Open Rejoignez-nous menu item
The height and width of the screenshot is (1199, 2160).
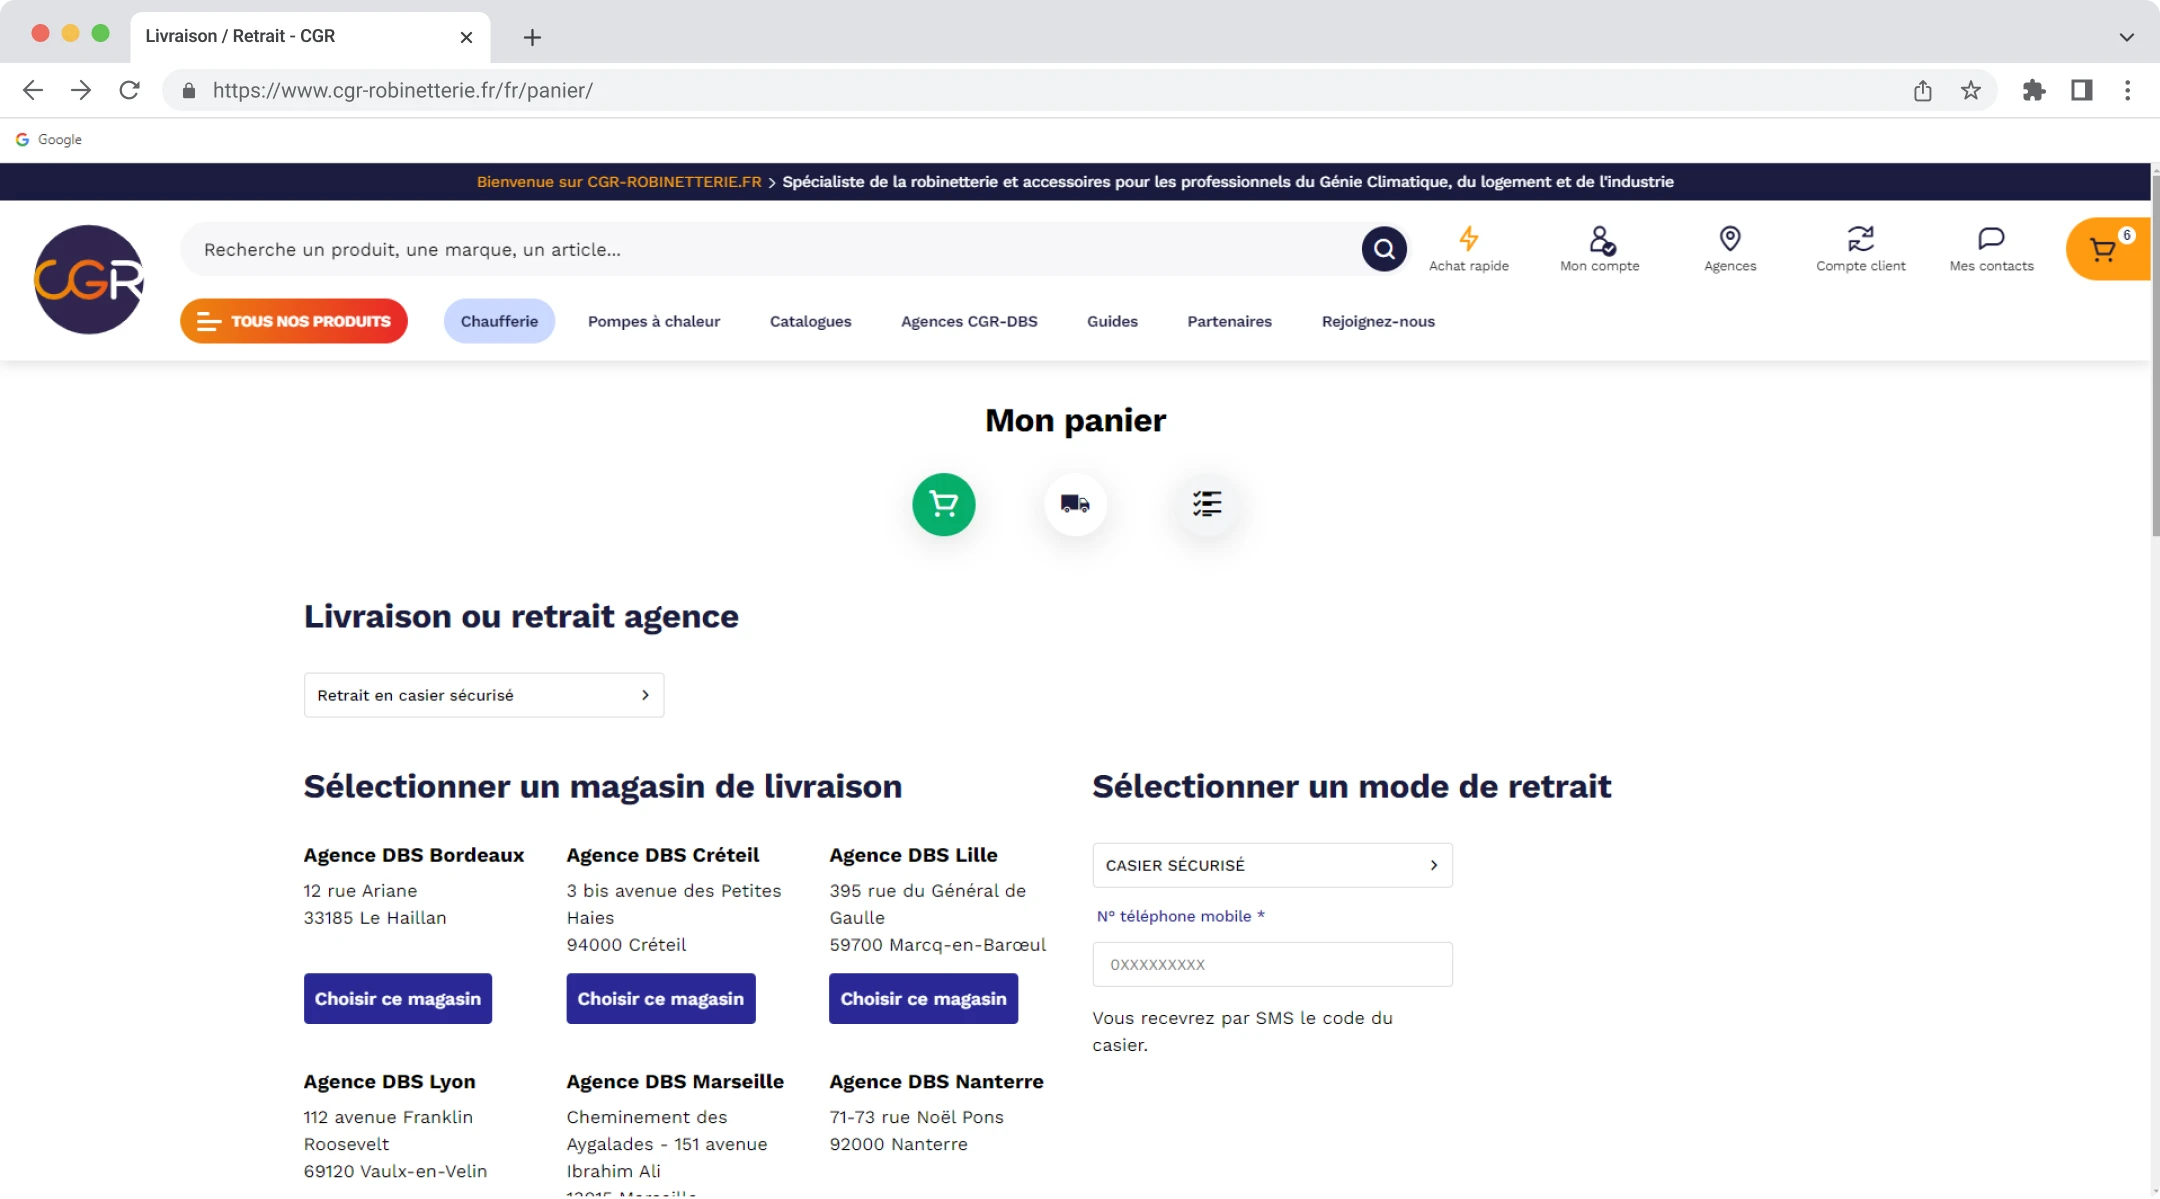point(1378,321)
